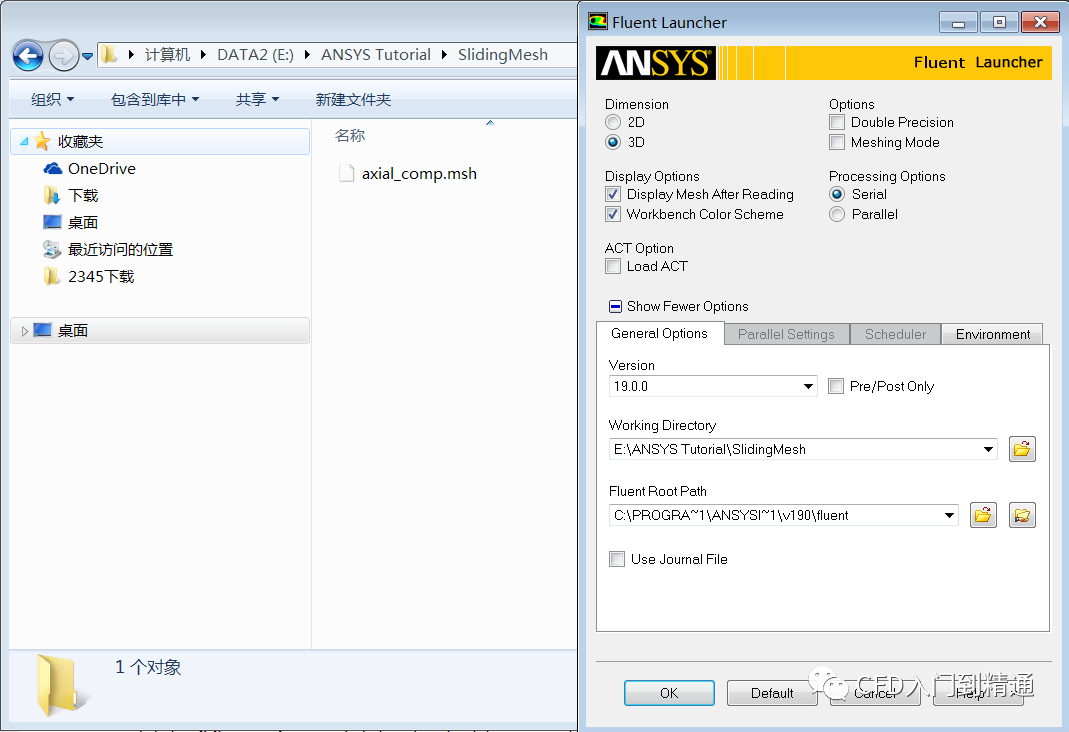
Task: Minimize the Fluent Launcher window
Action: (959, 22)
